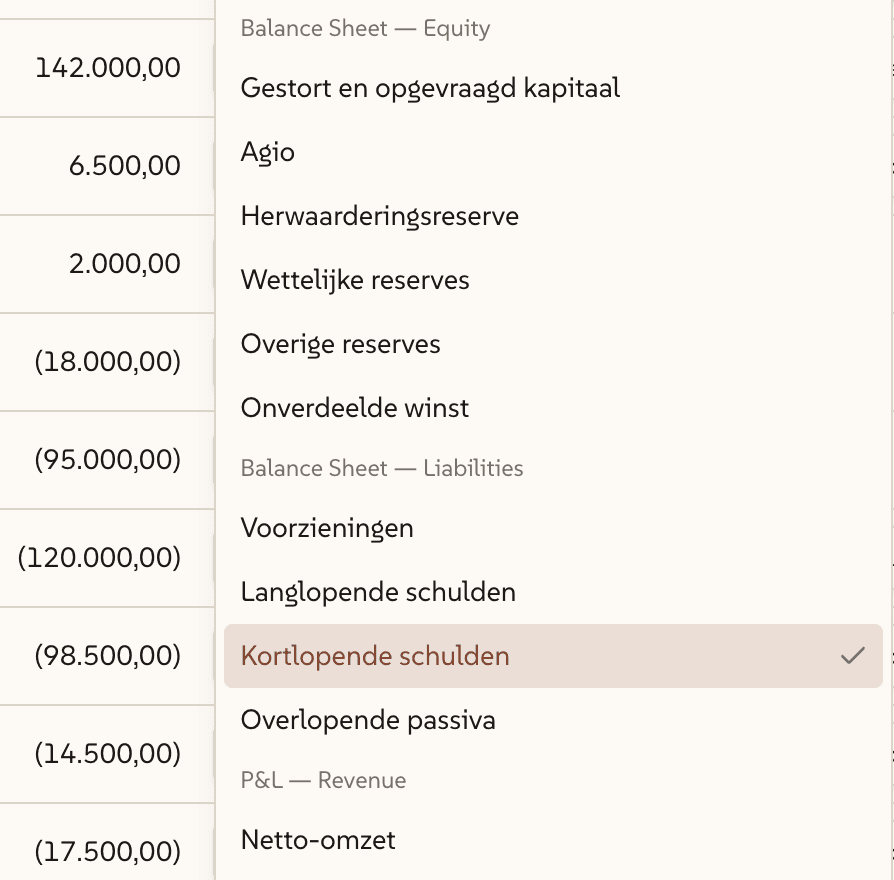894x880 pixels.
Task: Pick Overlopende passiva from dropdown
Action: (x=368, y=720)
